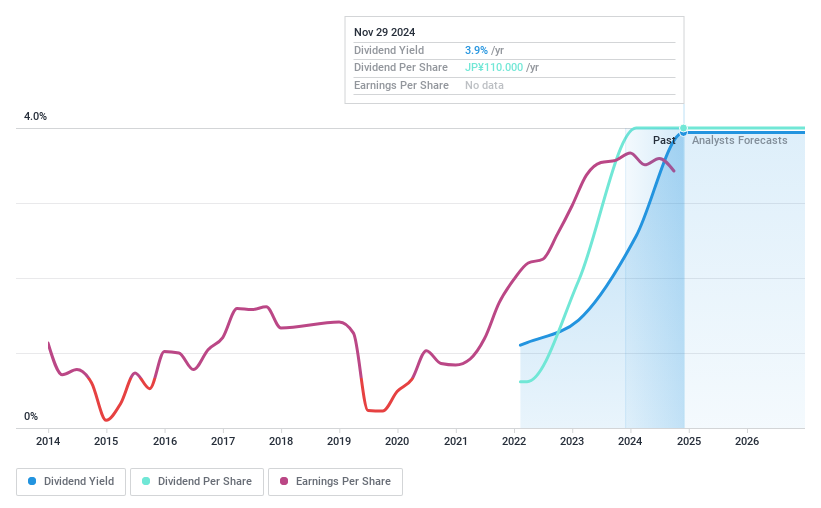The height and width of the screenshot is (508, 821).
Task: Click the 2022 x-axis year label
Action: (x=514, y=441)
